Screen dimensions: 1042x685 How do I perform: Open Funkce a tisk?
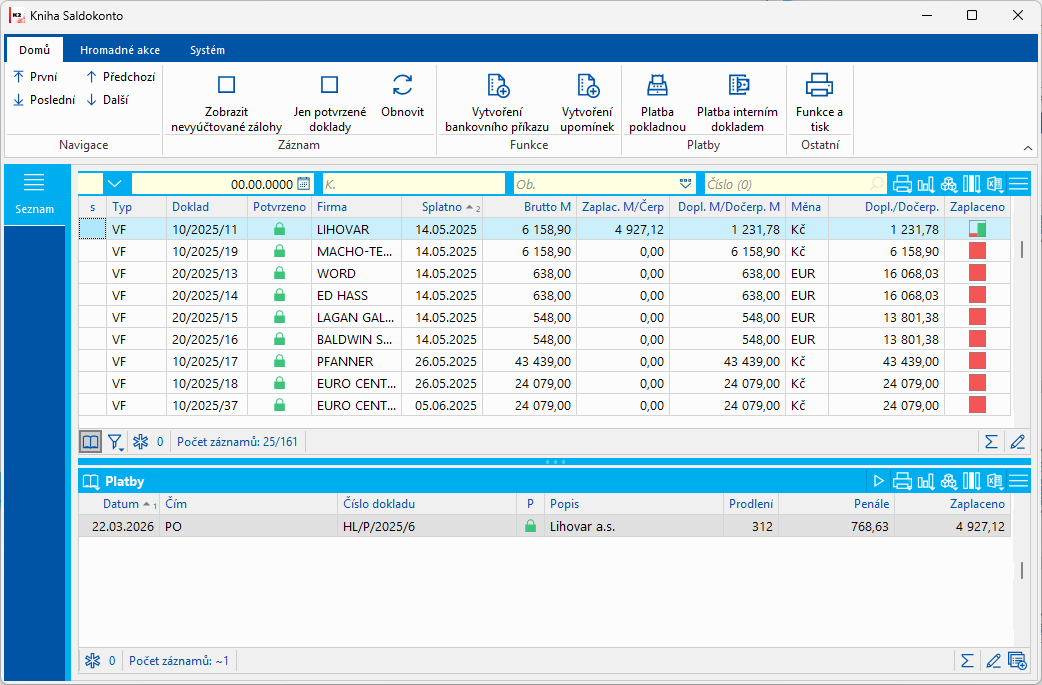pos(819,102)
